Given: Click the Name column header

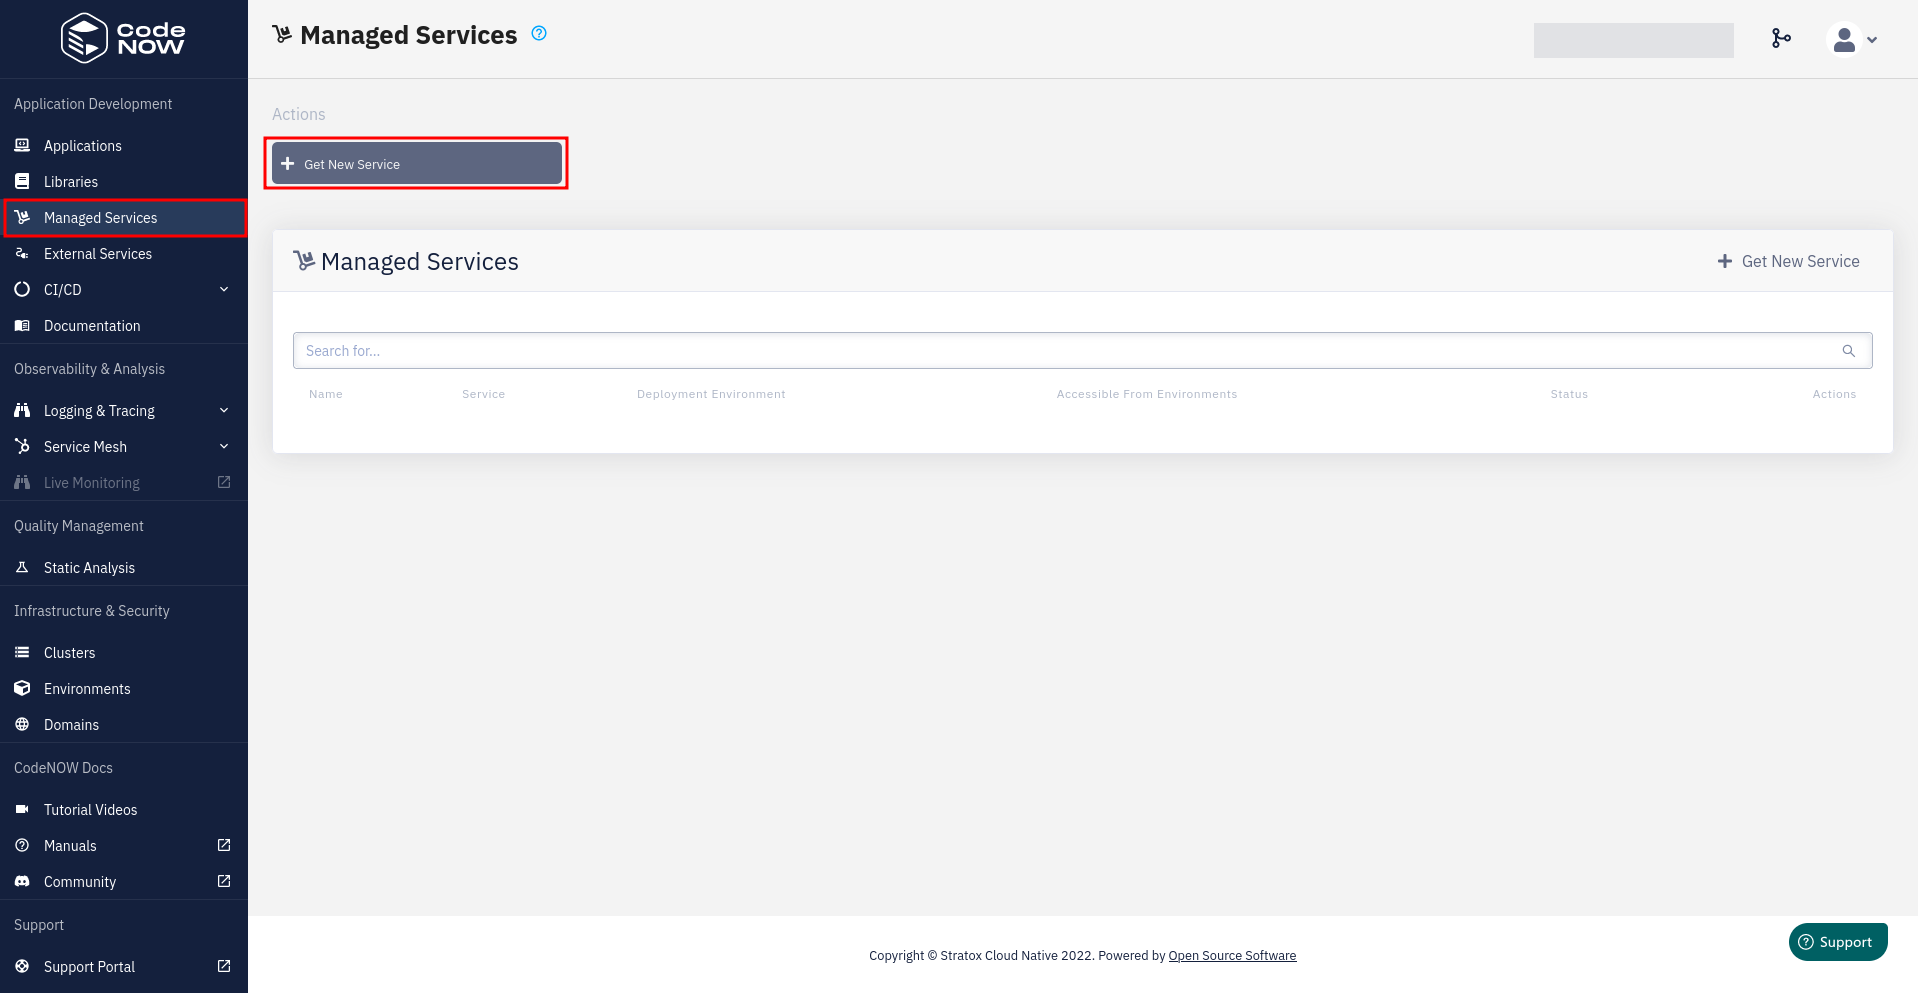Looking at the screenshot, I should coord(326,394).
